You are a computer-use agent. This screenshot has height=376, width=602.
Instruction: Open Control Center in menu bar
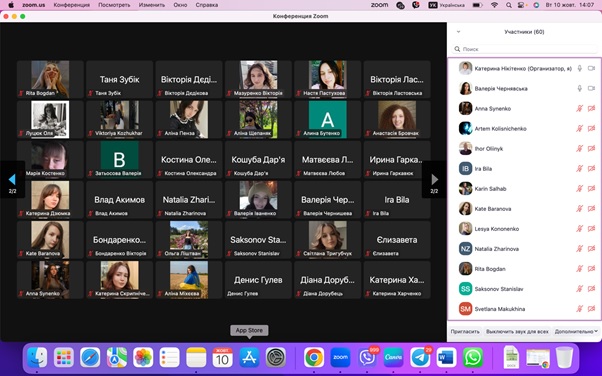[x=521, y=5]
